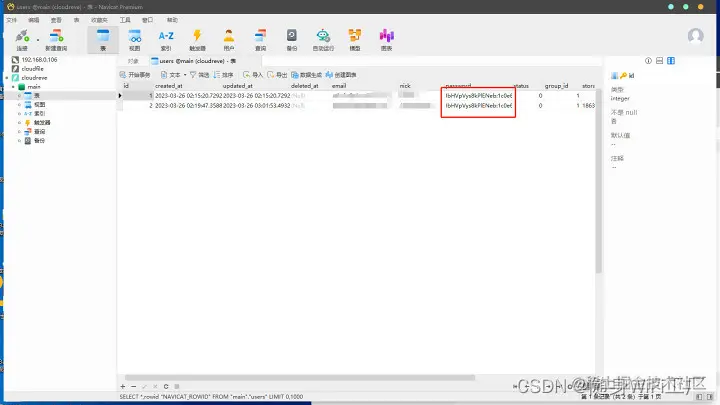Select the View (视图) toolbar icon
This screenshot has height=405, width=720.
pos(135,40)
